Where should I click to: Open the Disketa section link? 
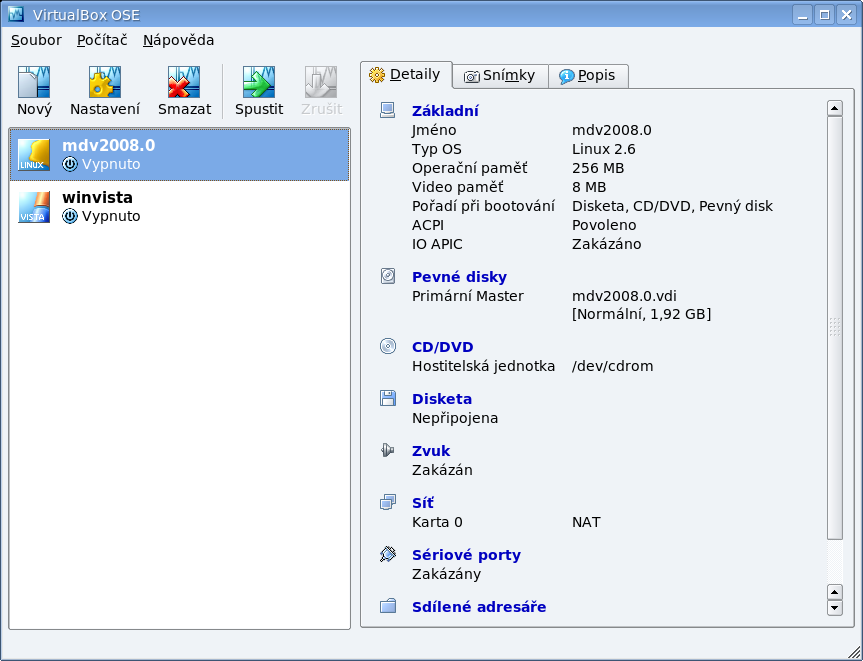click(x=442, y=398)
